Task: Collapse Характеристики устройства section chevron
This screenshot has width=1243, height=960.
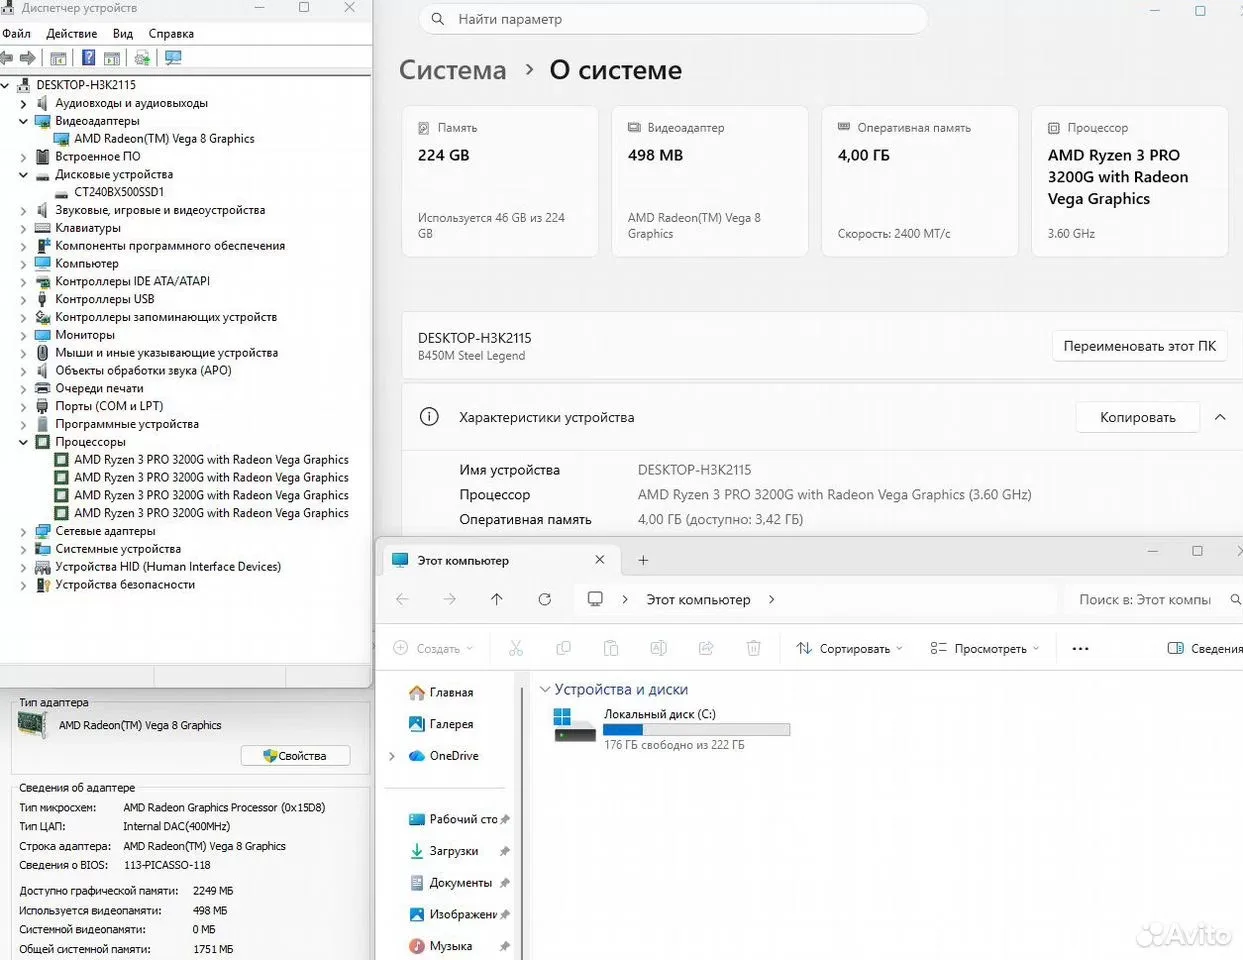Action: (x=1220, y=417)
